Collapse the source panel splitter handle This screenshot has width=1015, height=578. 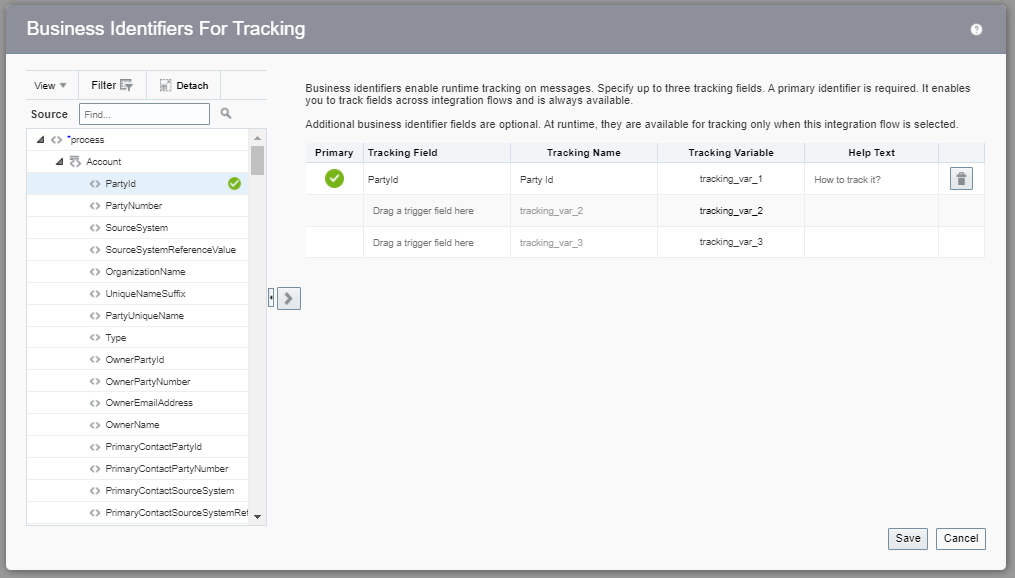point(271,298)
